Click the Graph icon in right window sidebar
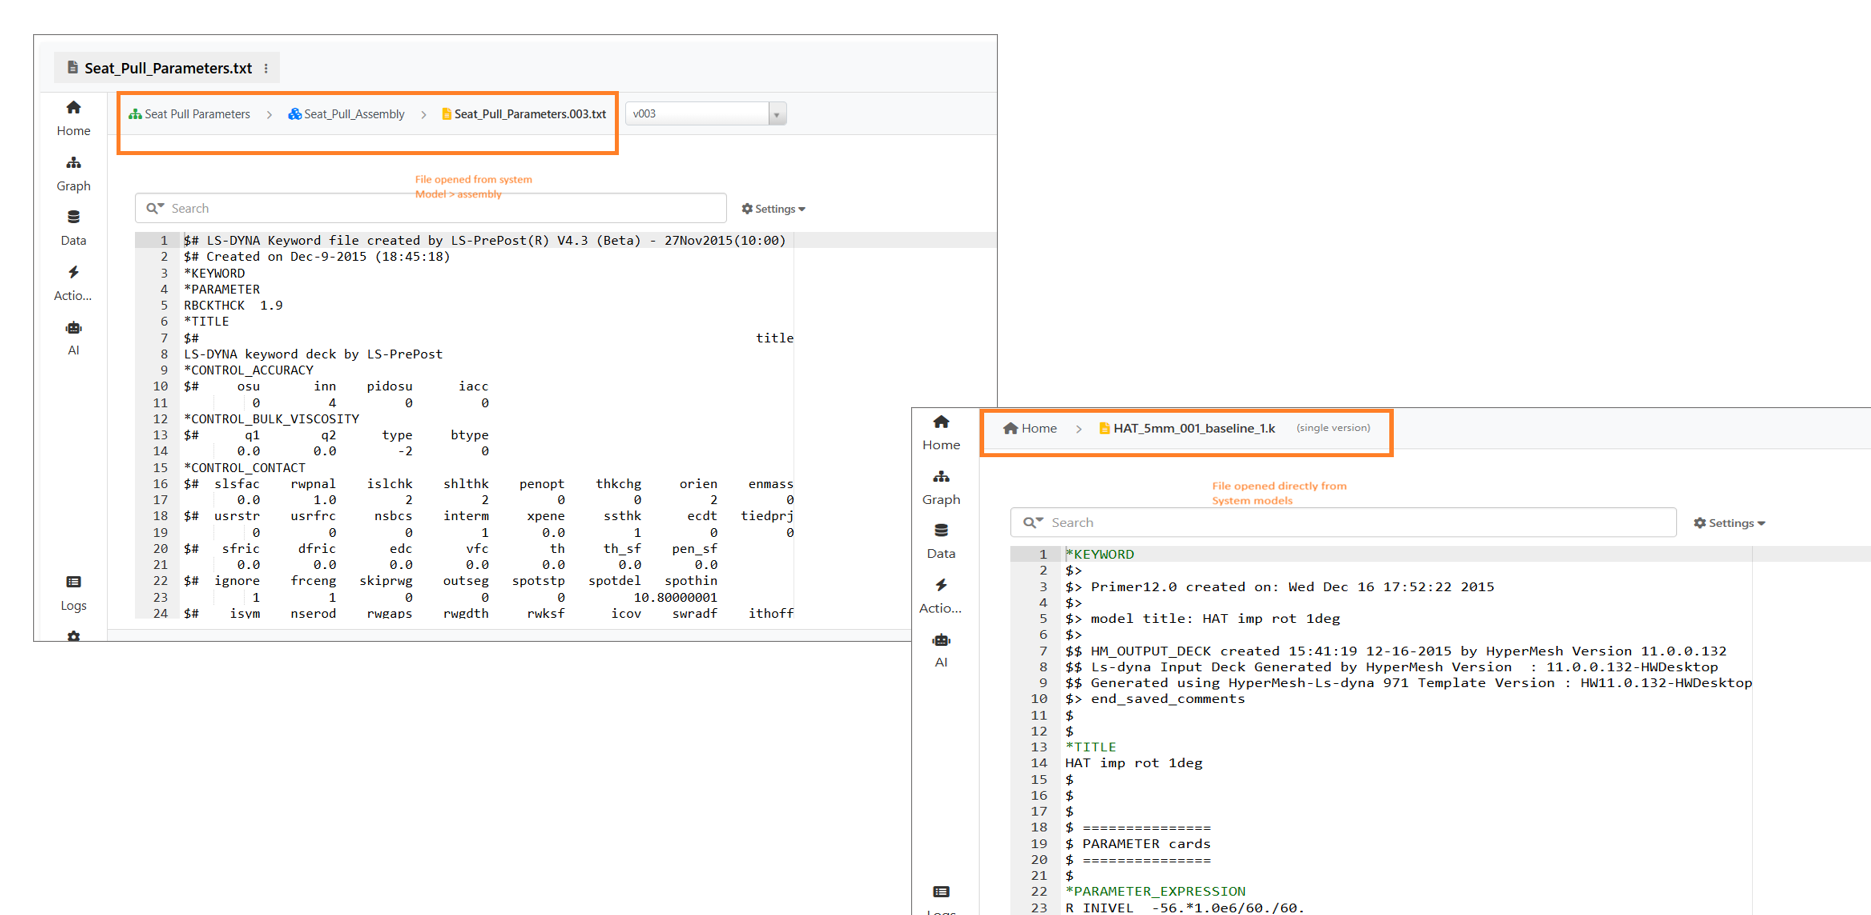The image size is (1871, 915). point(940,486)
